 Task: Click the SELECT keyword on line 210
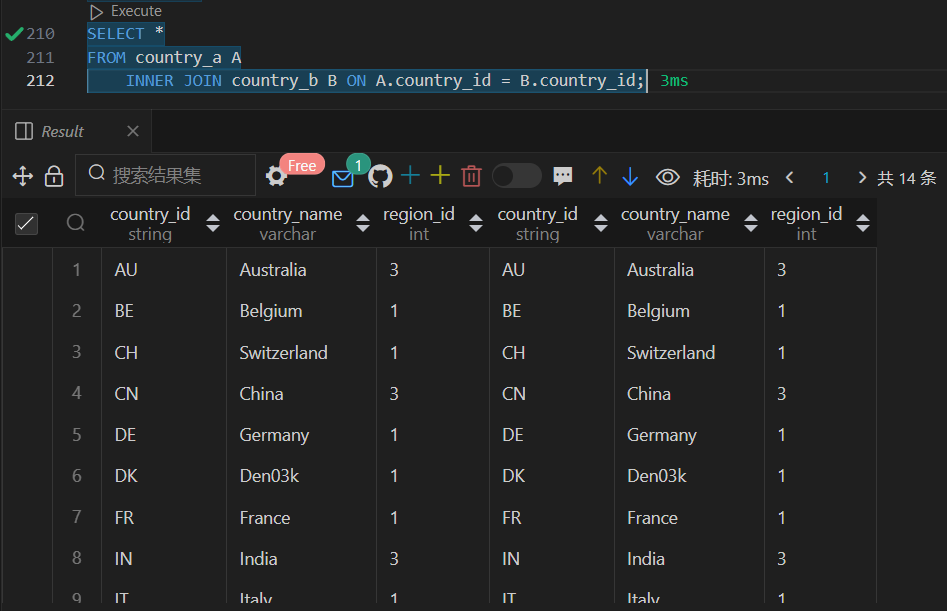click(x=116, y=34)
